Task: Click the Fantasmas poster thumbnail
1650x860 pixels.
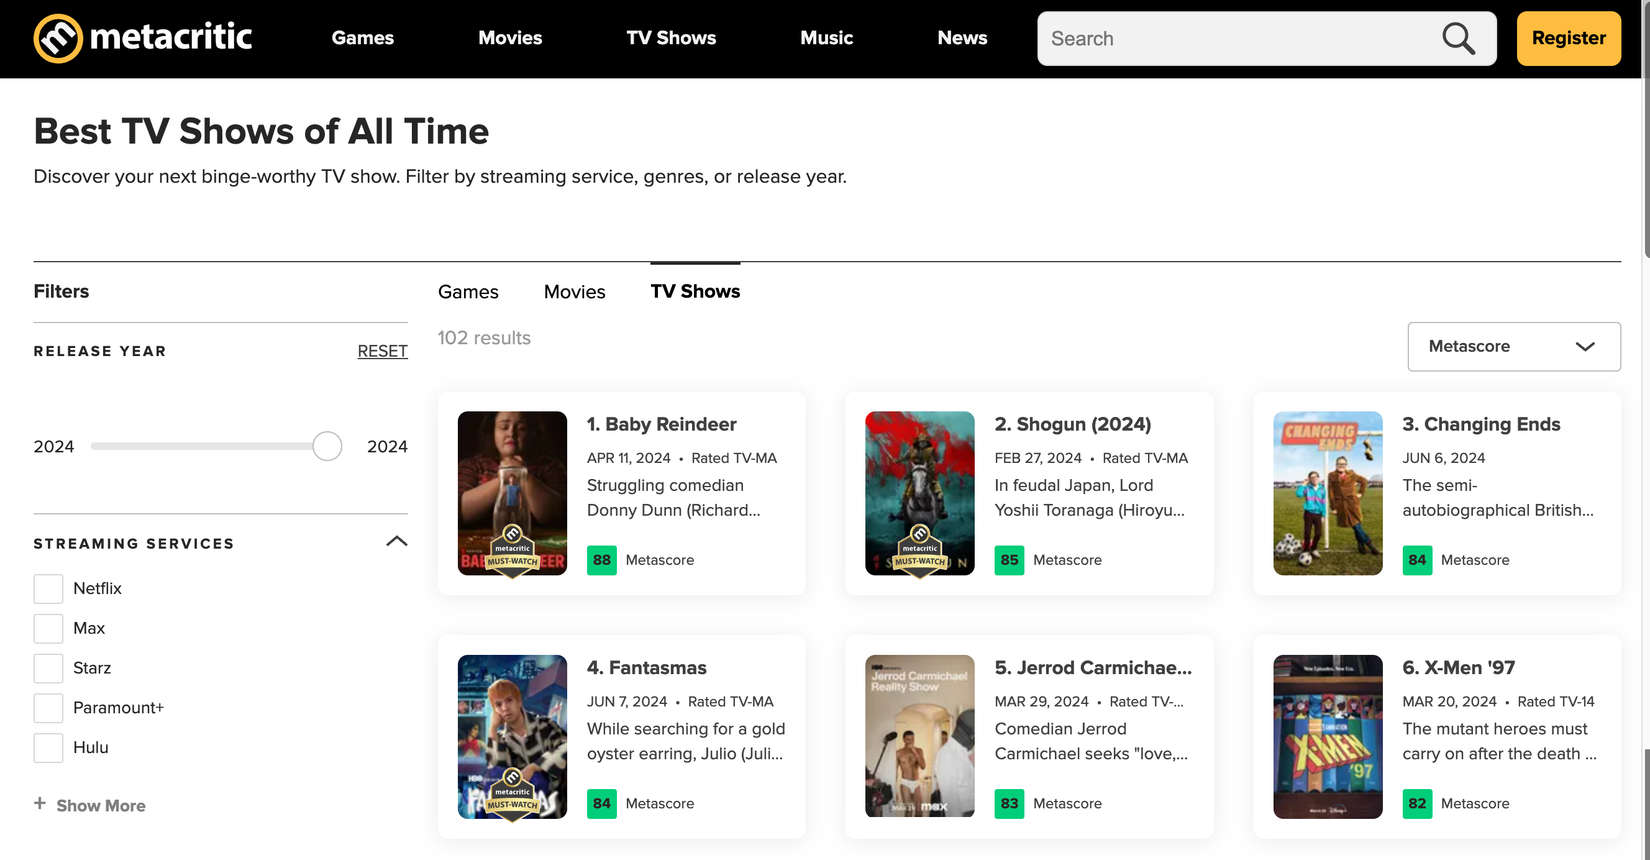Action: pyautogui.click(x=512, y=737)
